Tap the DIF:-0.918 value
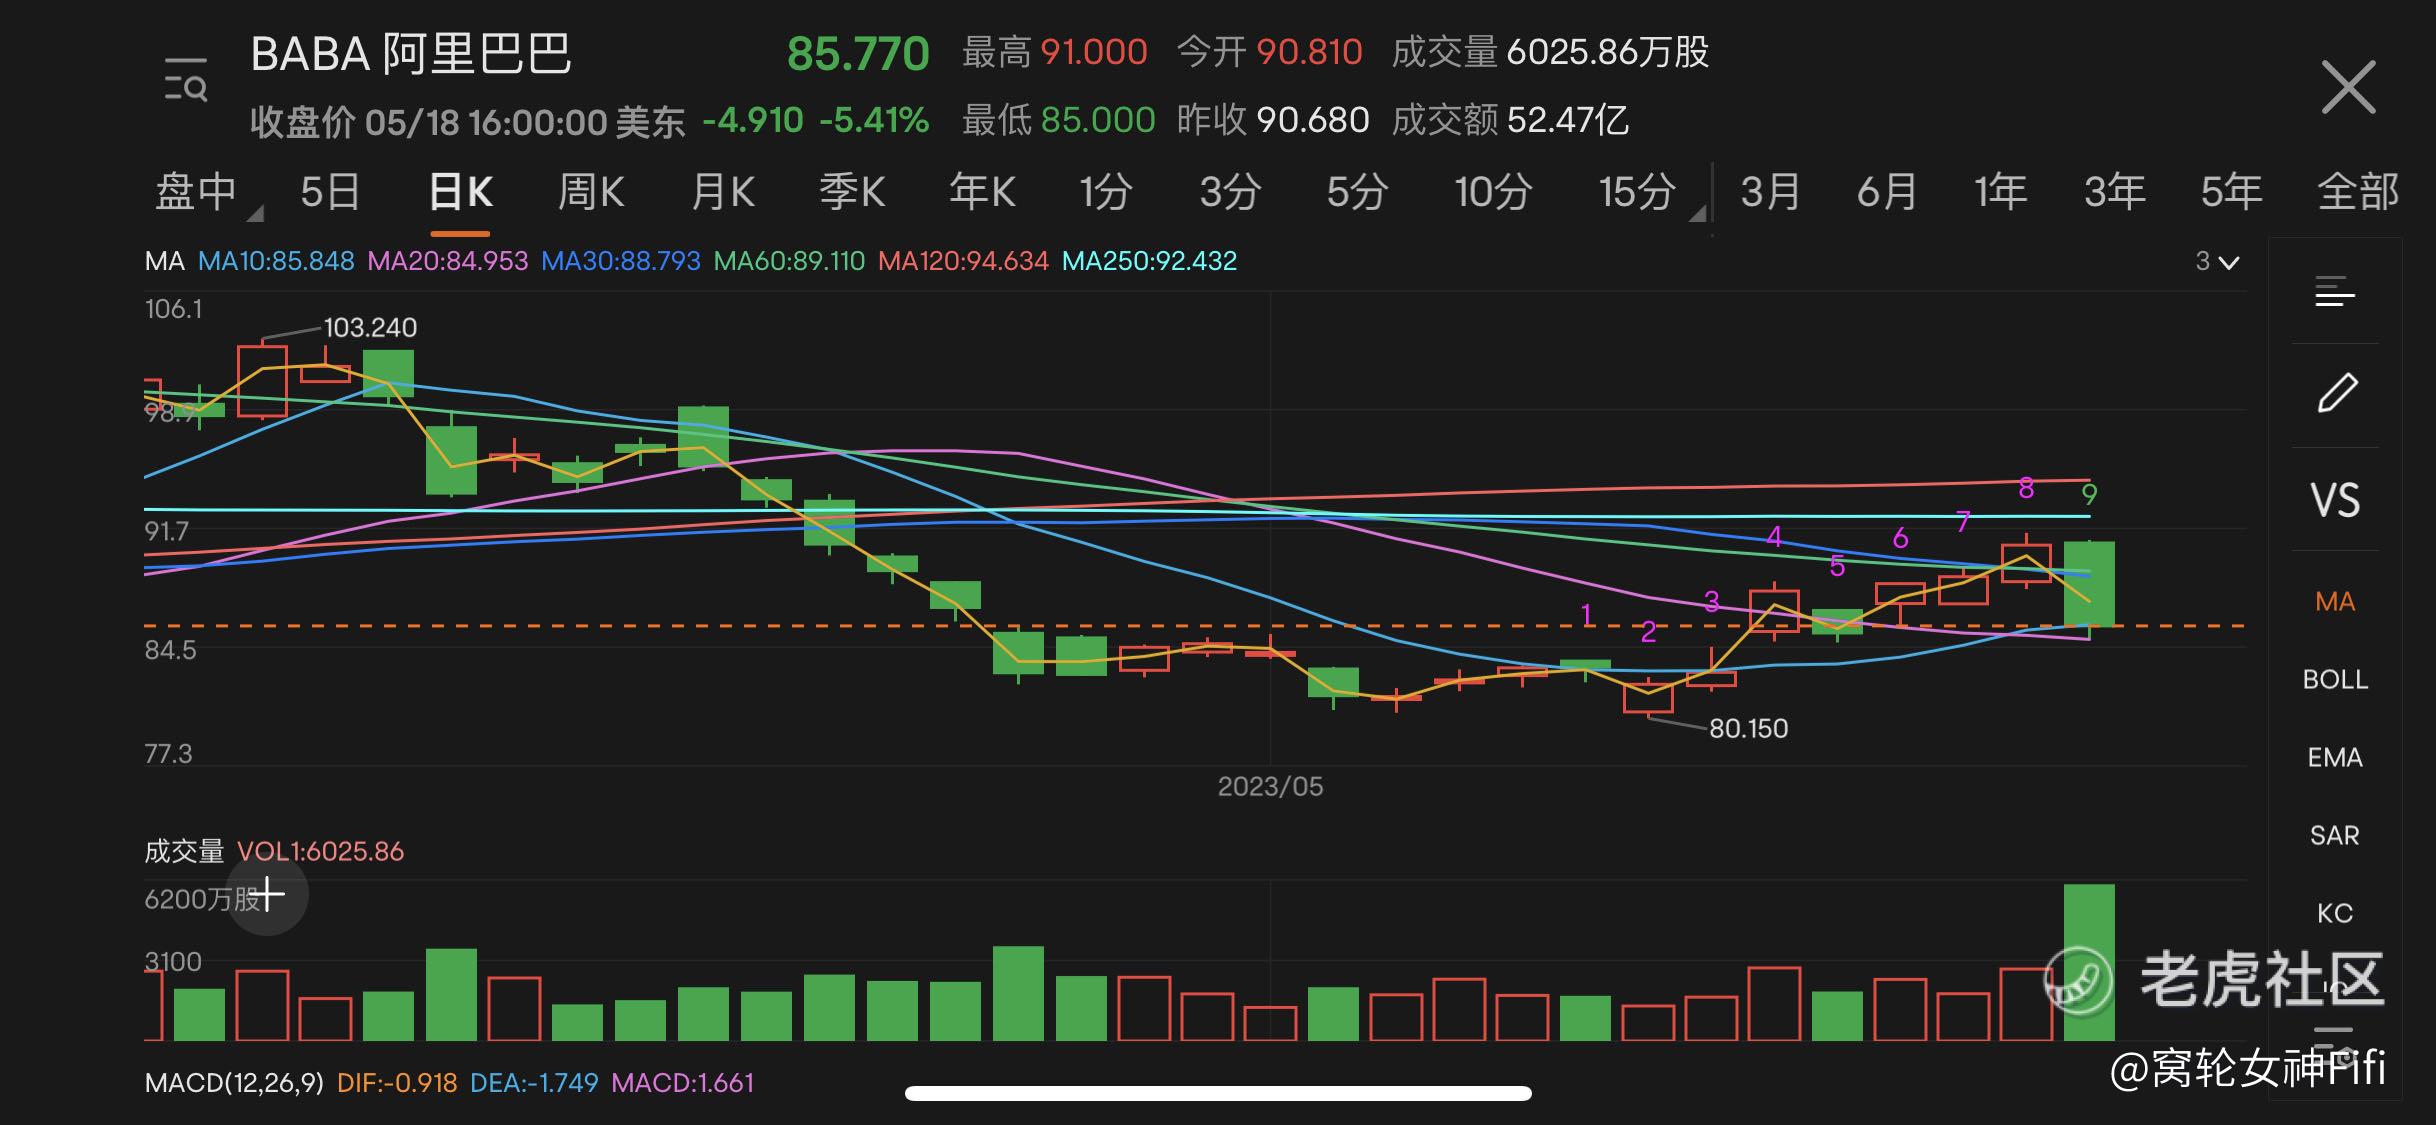Screen dimensions: 2436x1125 (397, 1083)
